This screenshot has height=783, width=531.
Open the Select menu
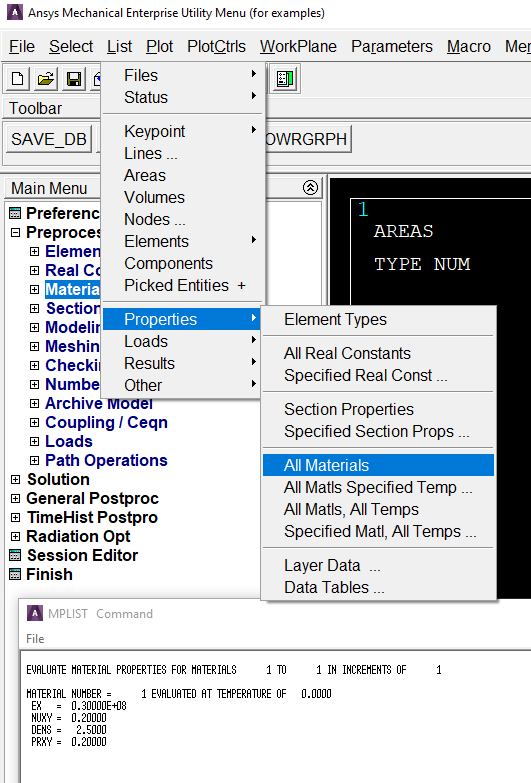coord(71,46)
